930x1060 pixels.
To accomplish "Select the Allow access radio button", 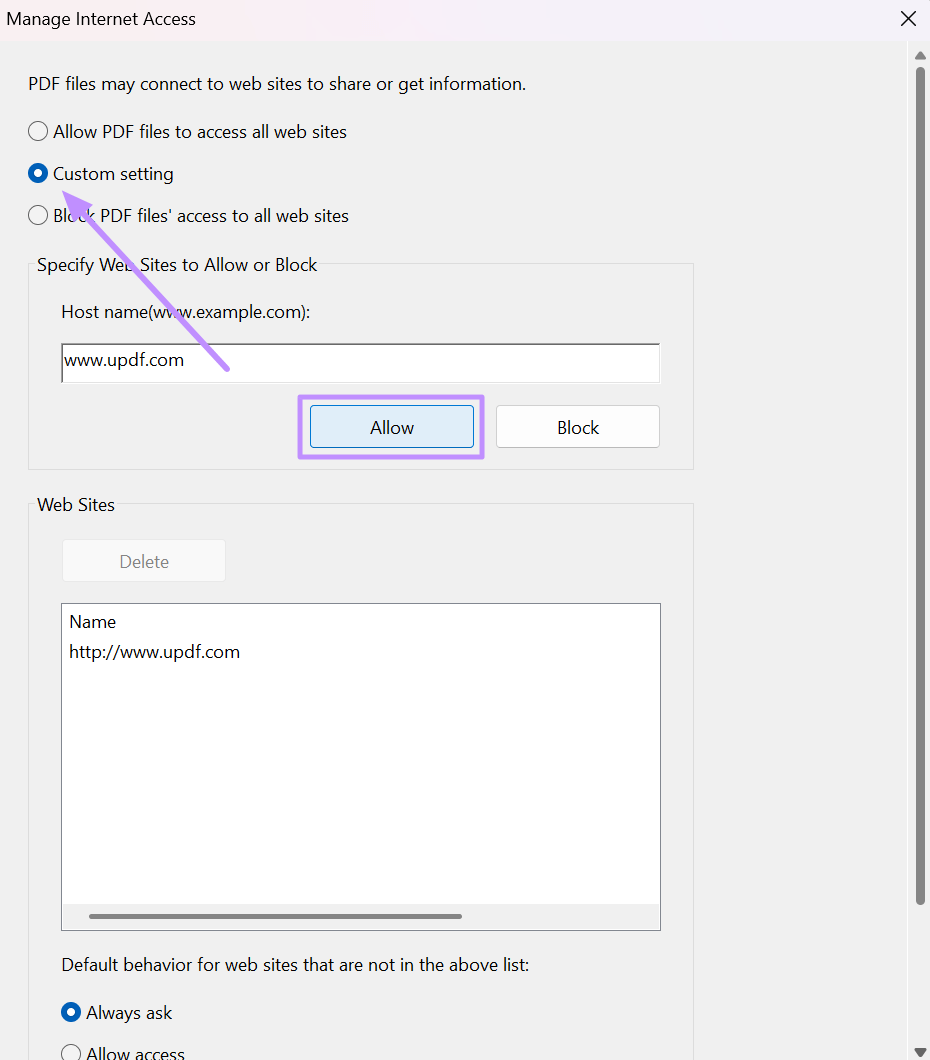I will (x=71, y=1053).
